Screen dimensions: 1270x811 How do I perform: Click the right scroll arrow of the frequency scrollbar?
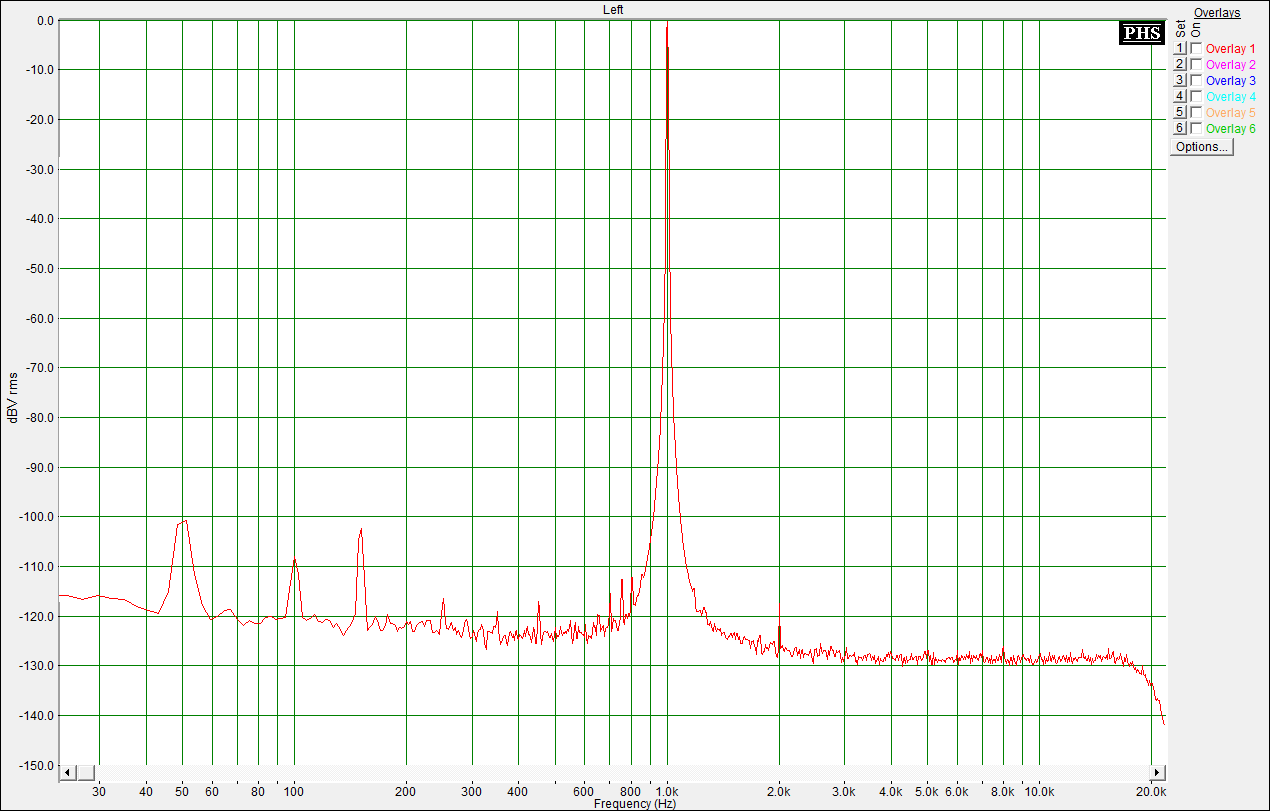(x=1158, y=773)
